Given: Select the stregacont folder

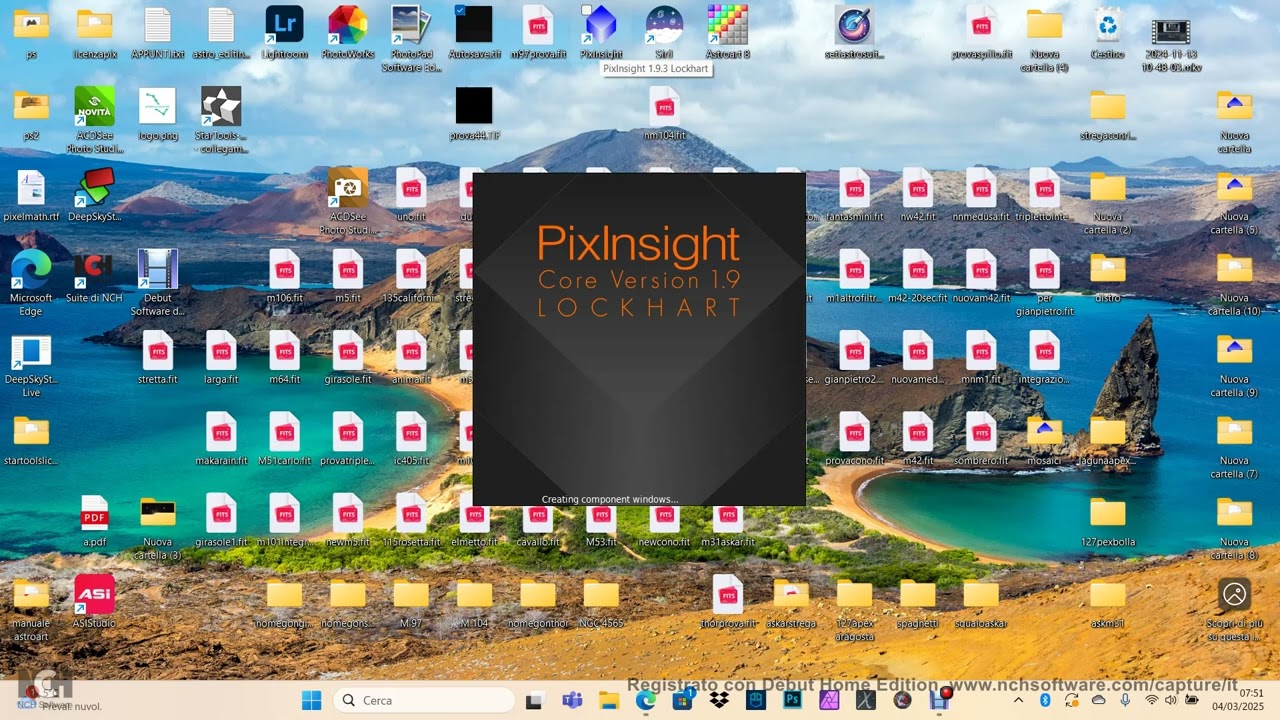Looking at the screenshot, I should [x=1107, y=105].
